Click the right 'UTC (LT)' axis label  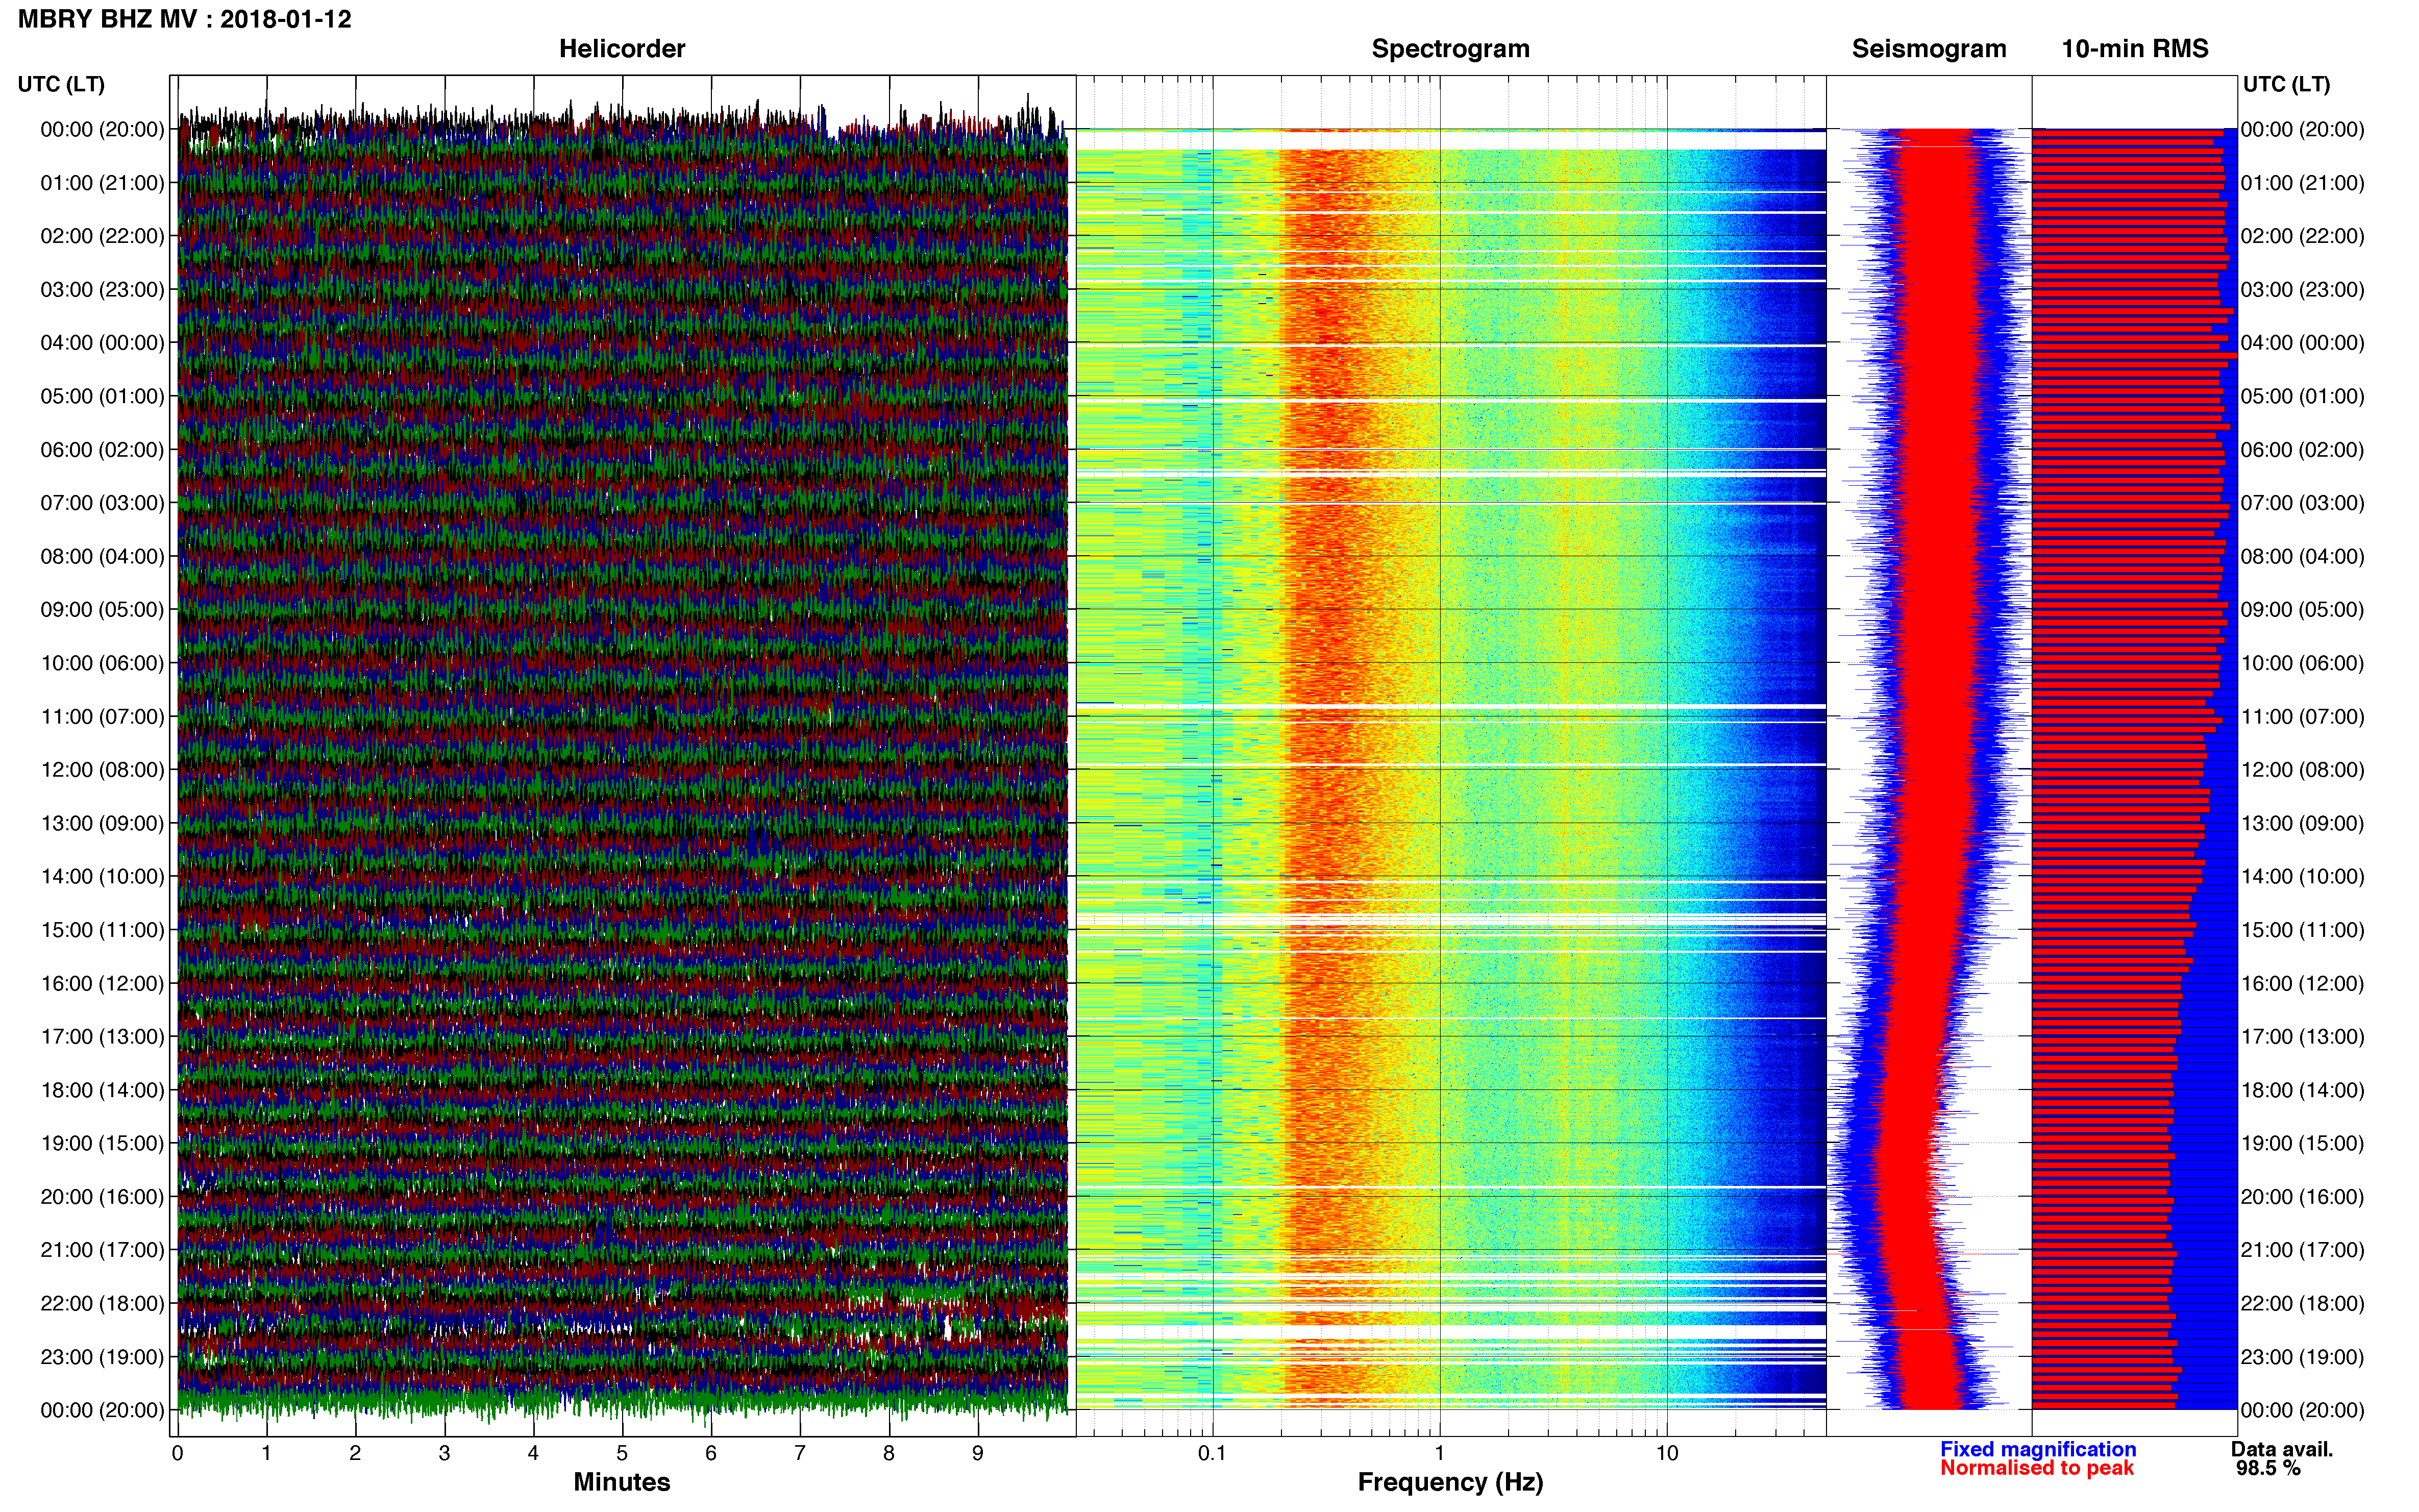(2286, 84)
